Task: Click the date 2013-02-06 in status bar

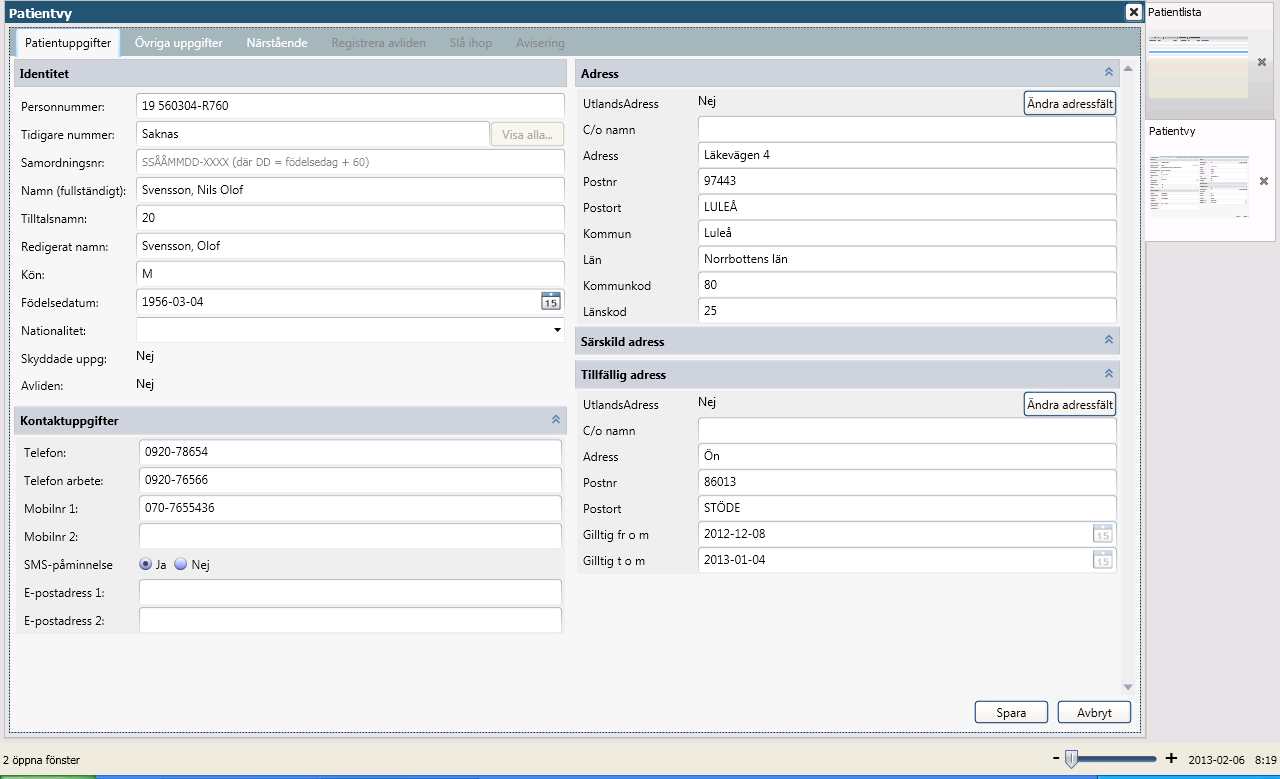Action: pos(1217,760)
